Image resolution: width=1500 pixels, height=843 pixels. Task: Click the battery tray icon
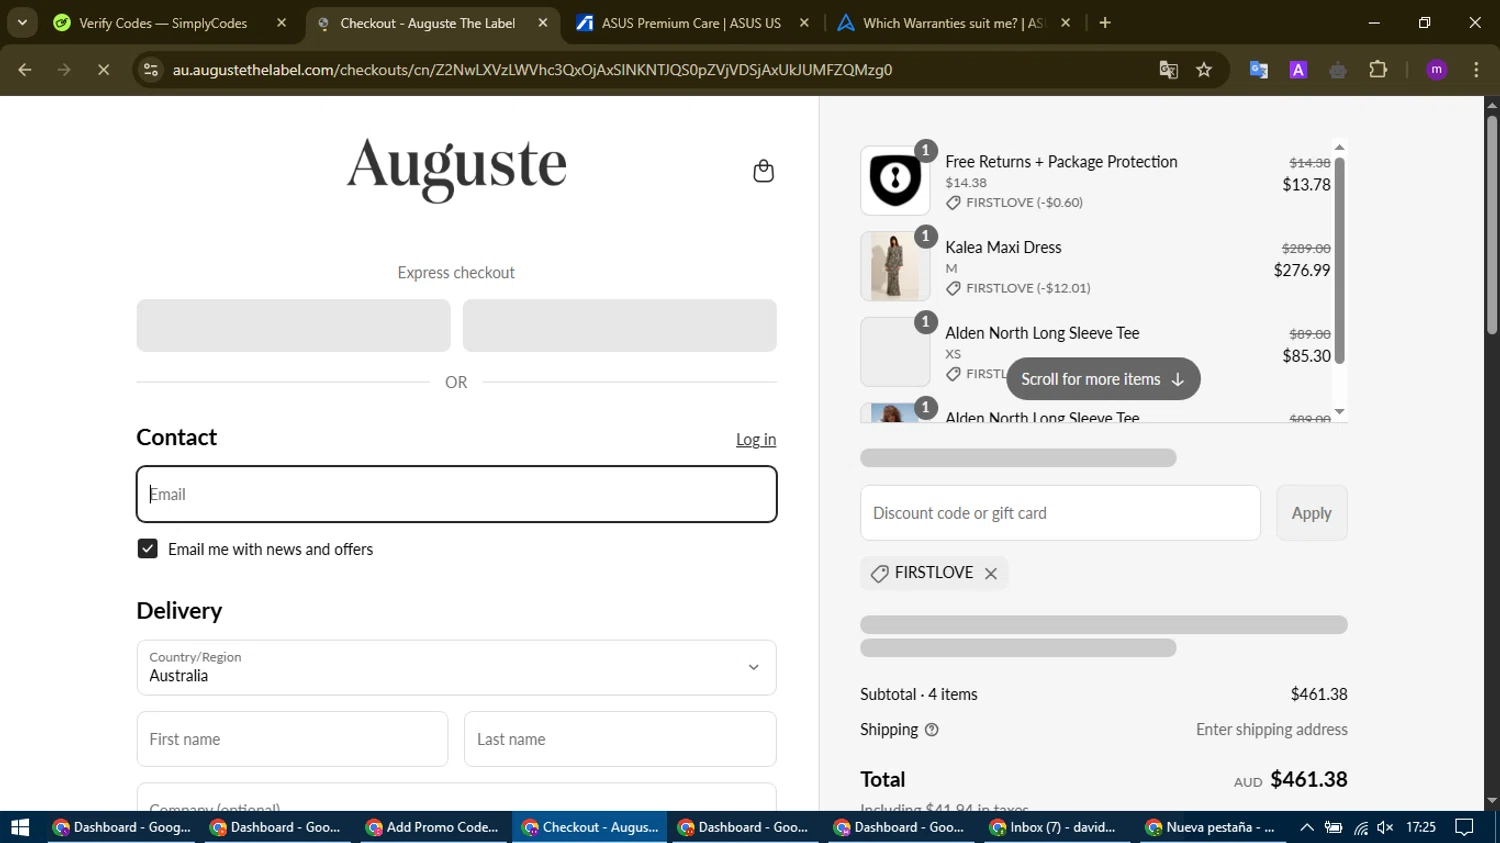1333,827
